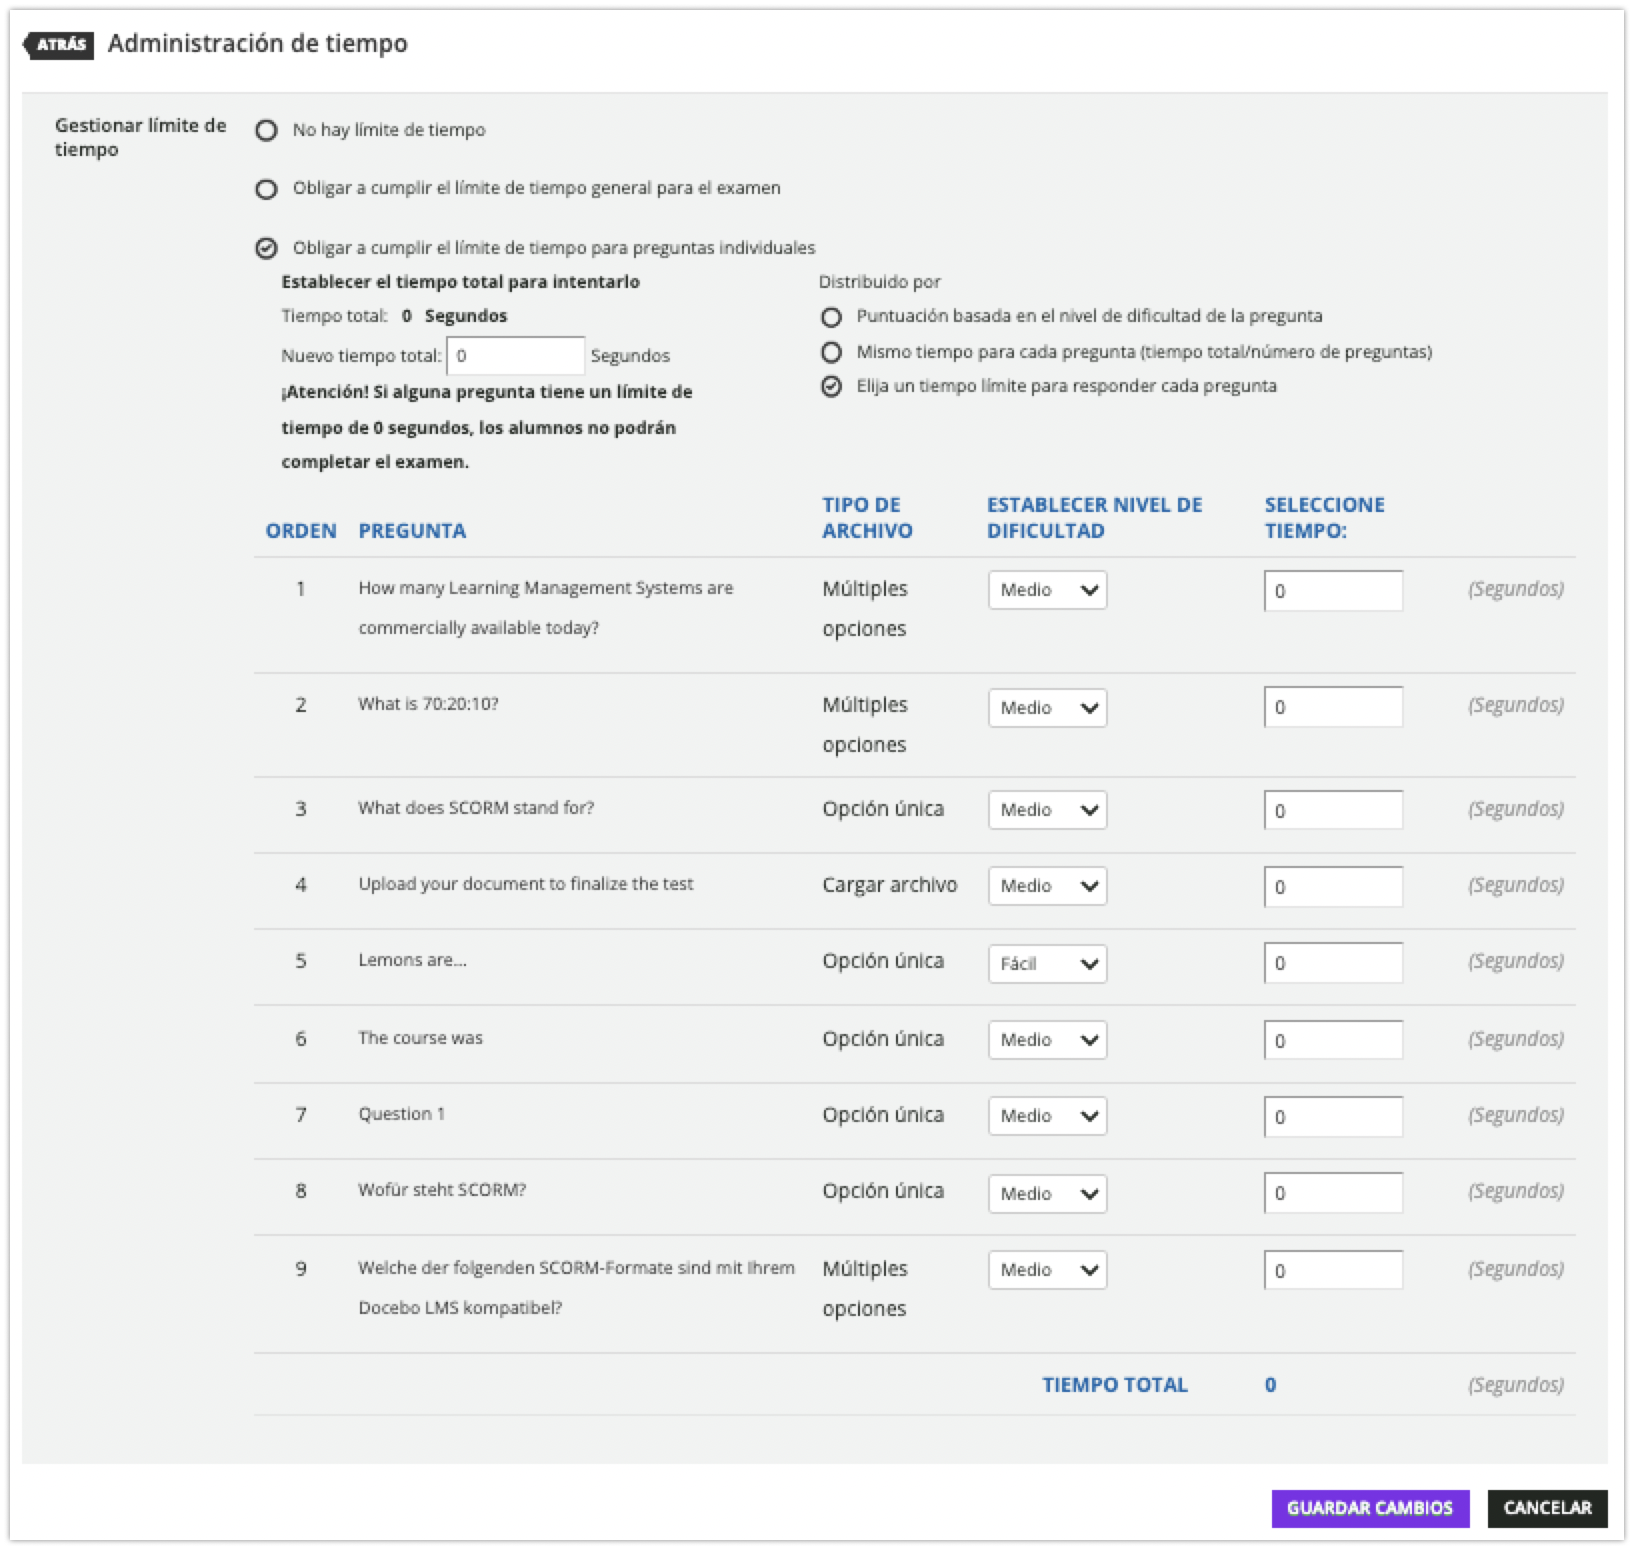Click the GUARDAR CAMBIOS button
This screenshot has height=1550, width=1634.
1369,1508
